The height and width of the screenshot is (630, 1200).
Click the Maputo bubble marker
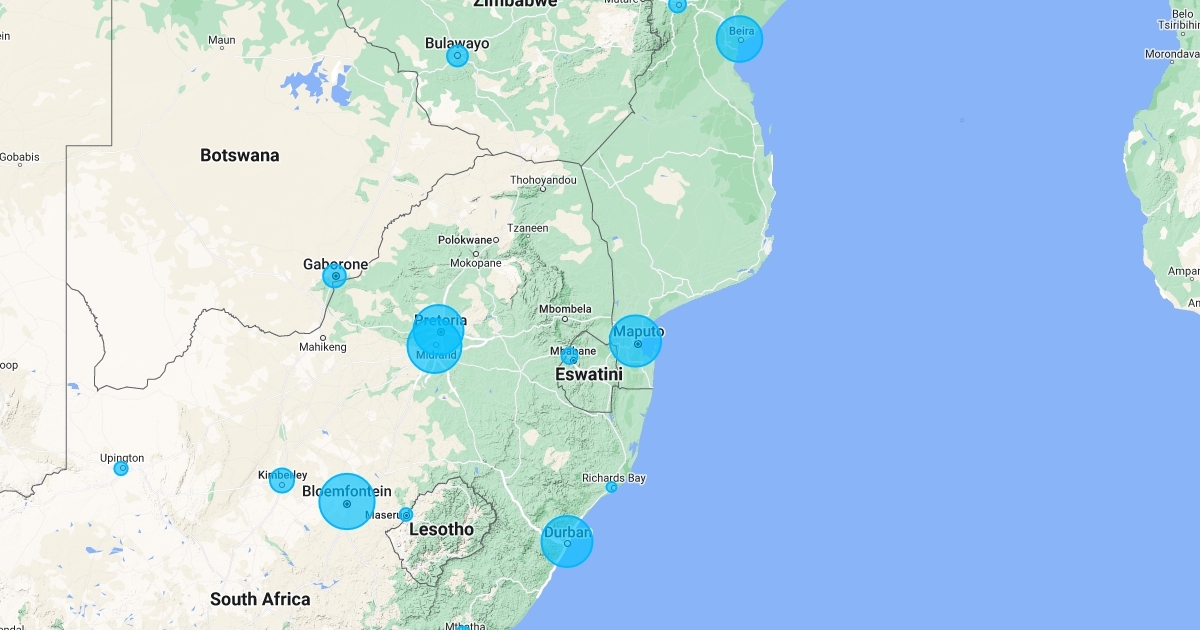click(636, 342)
